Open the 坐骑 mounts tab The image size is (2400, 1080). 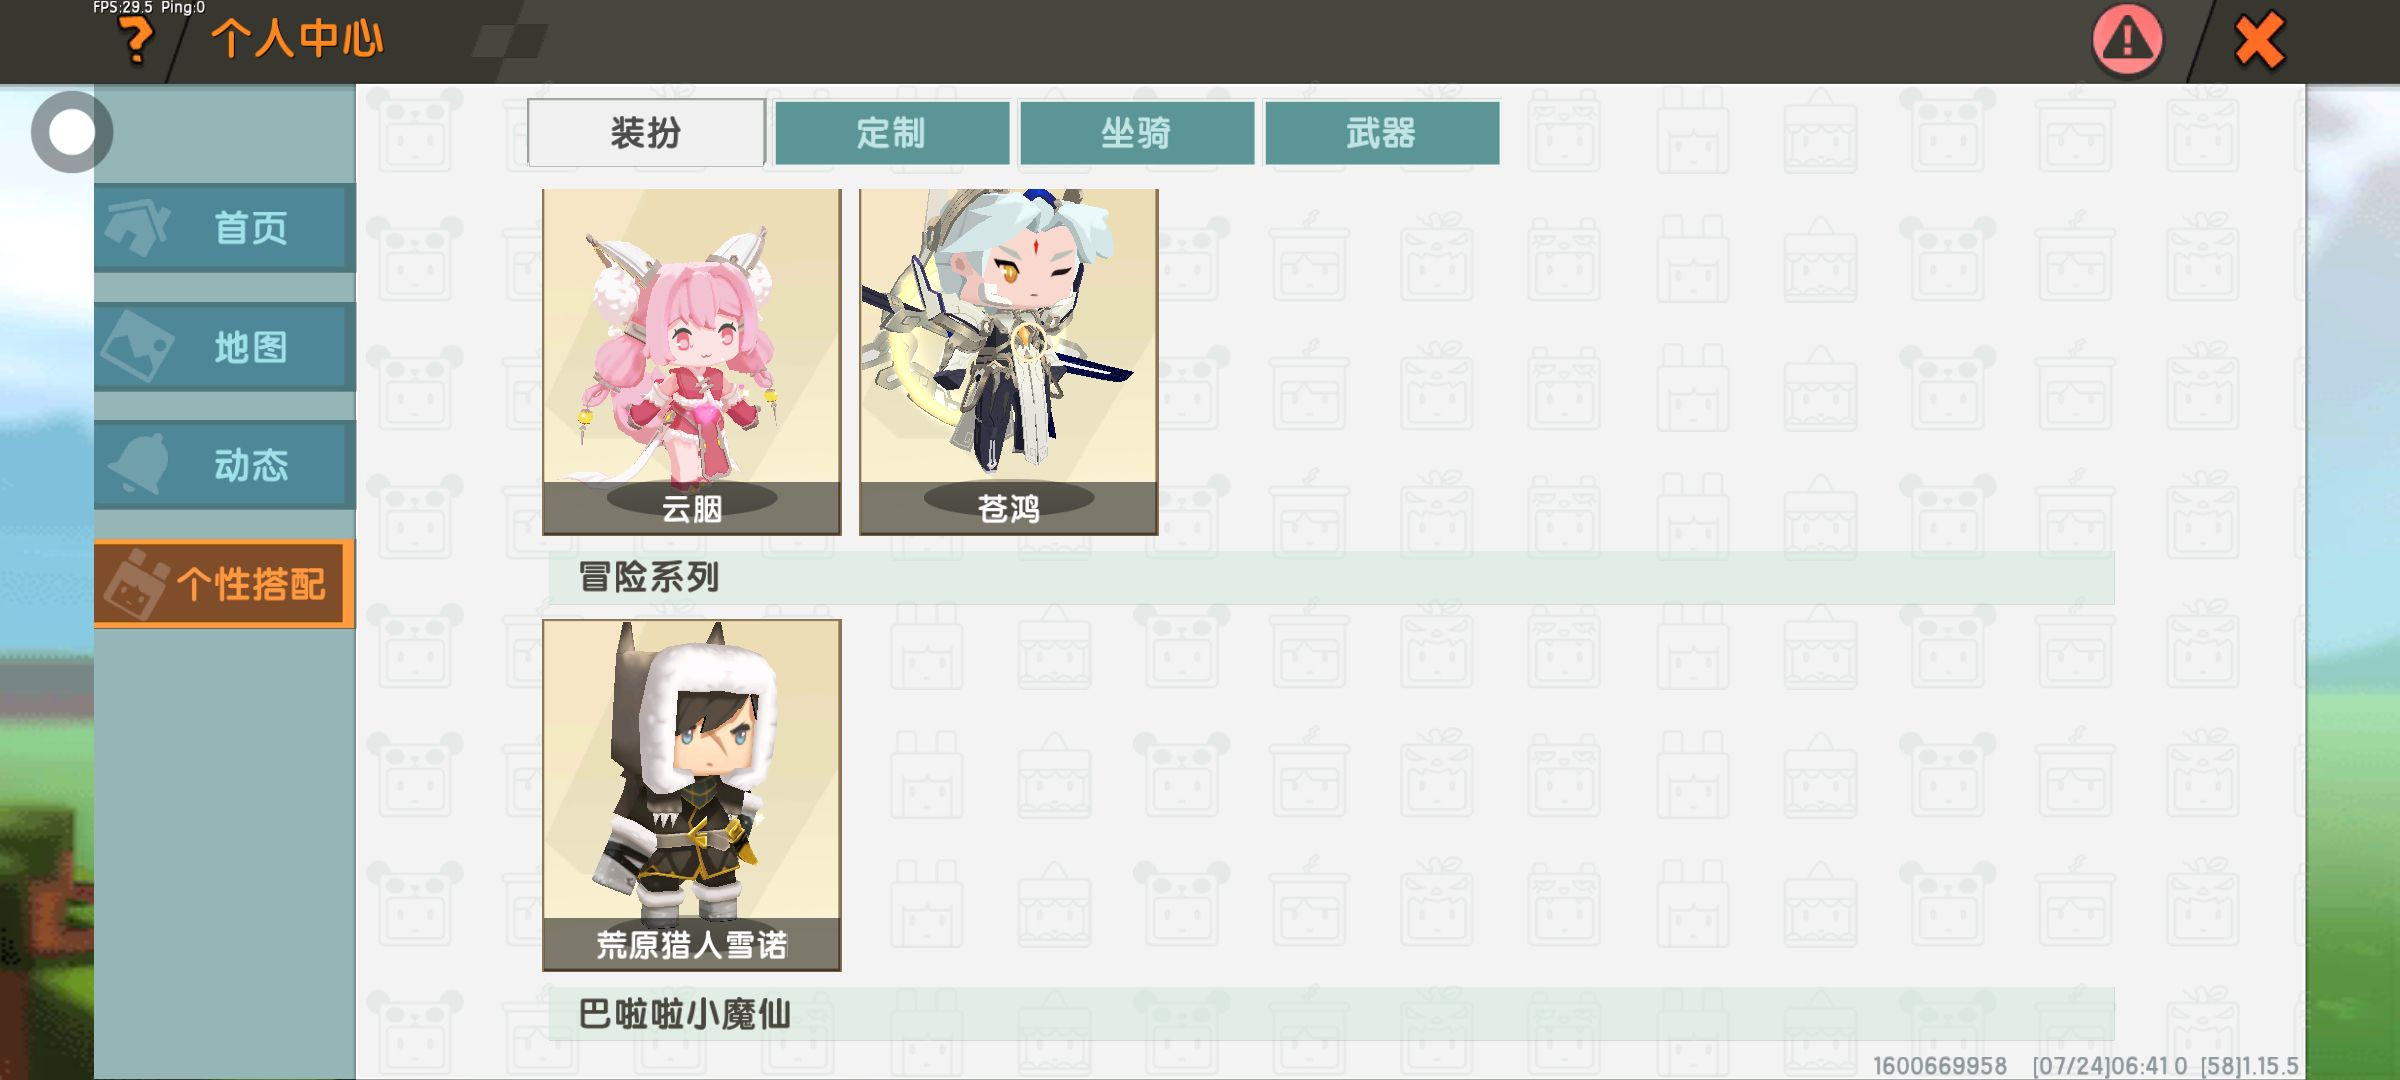coord(1137,132)
